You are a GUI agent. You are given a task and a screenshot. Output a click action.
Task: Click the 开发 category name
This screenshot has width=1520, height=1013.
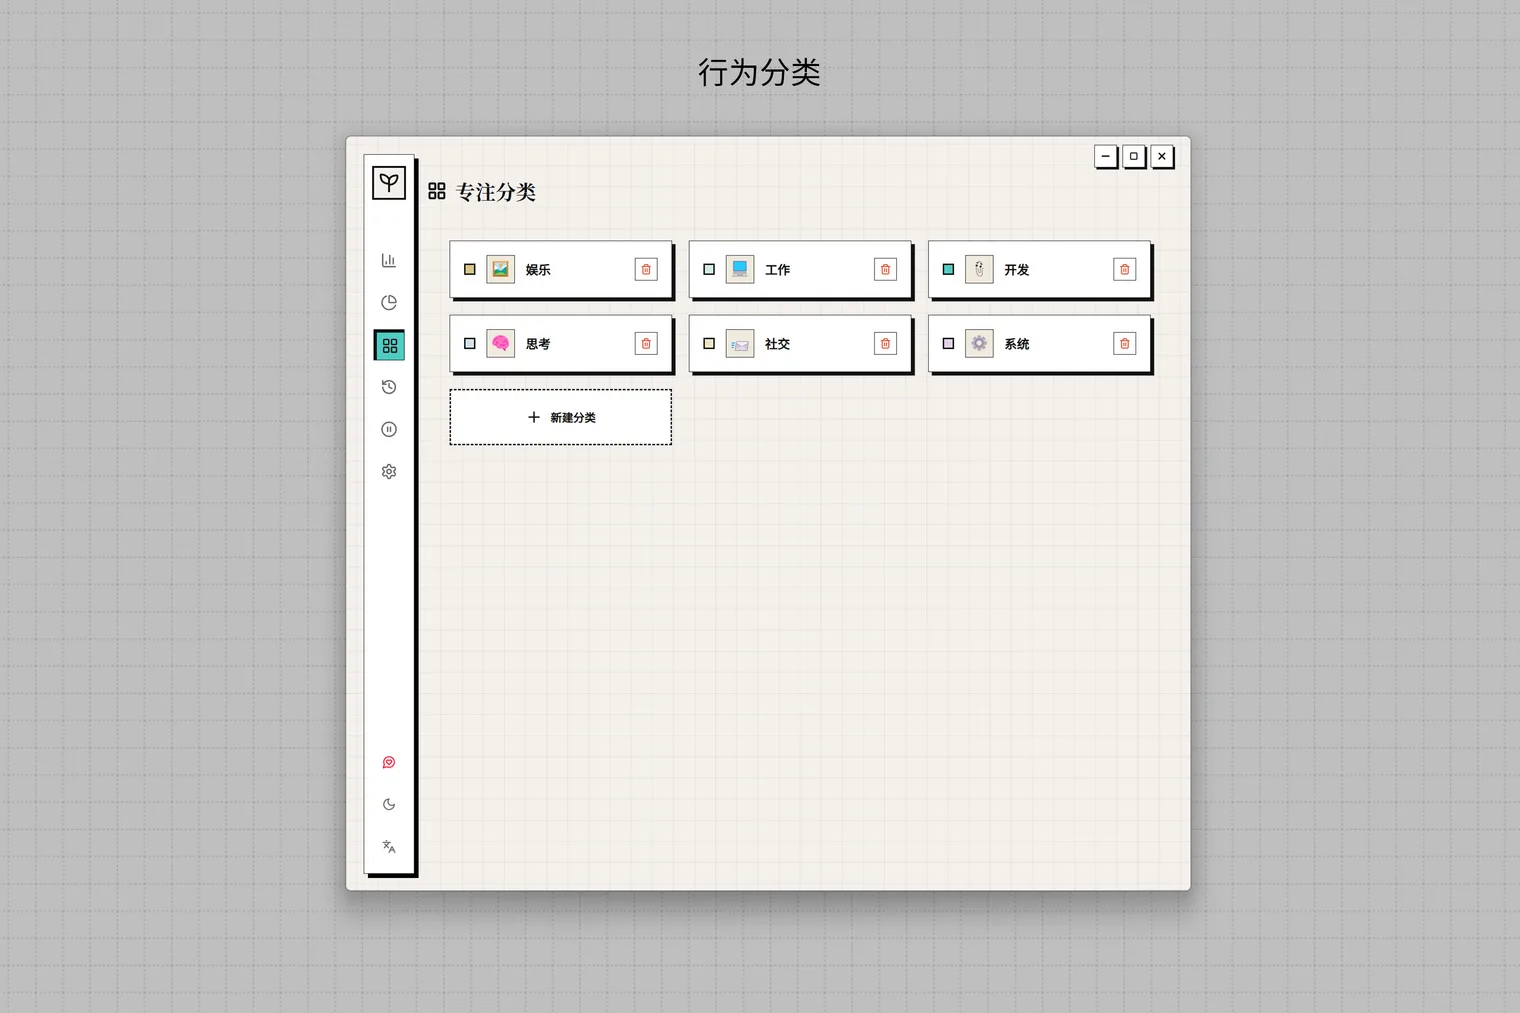pyautogui.click(x=1017, y=269)
